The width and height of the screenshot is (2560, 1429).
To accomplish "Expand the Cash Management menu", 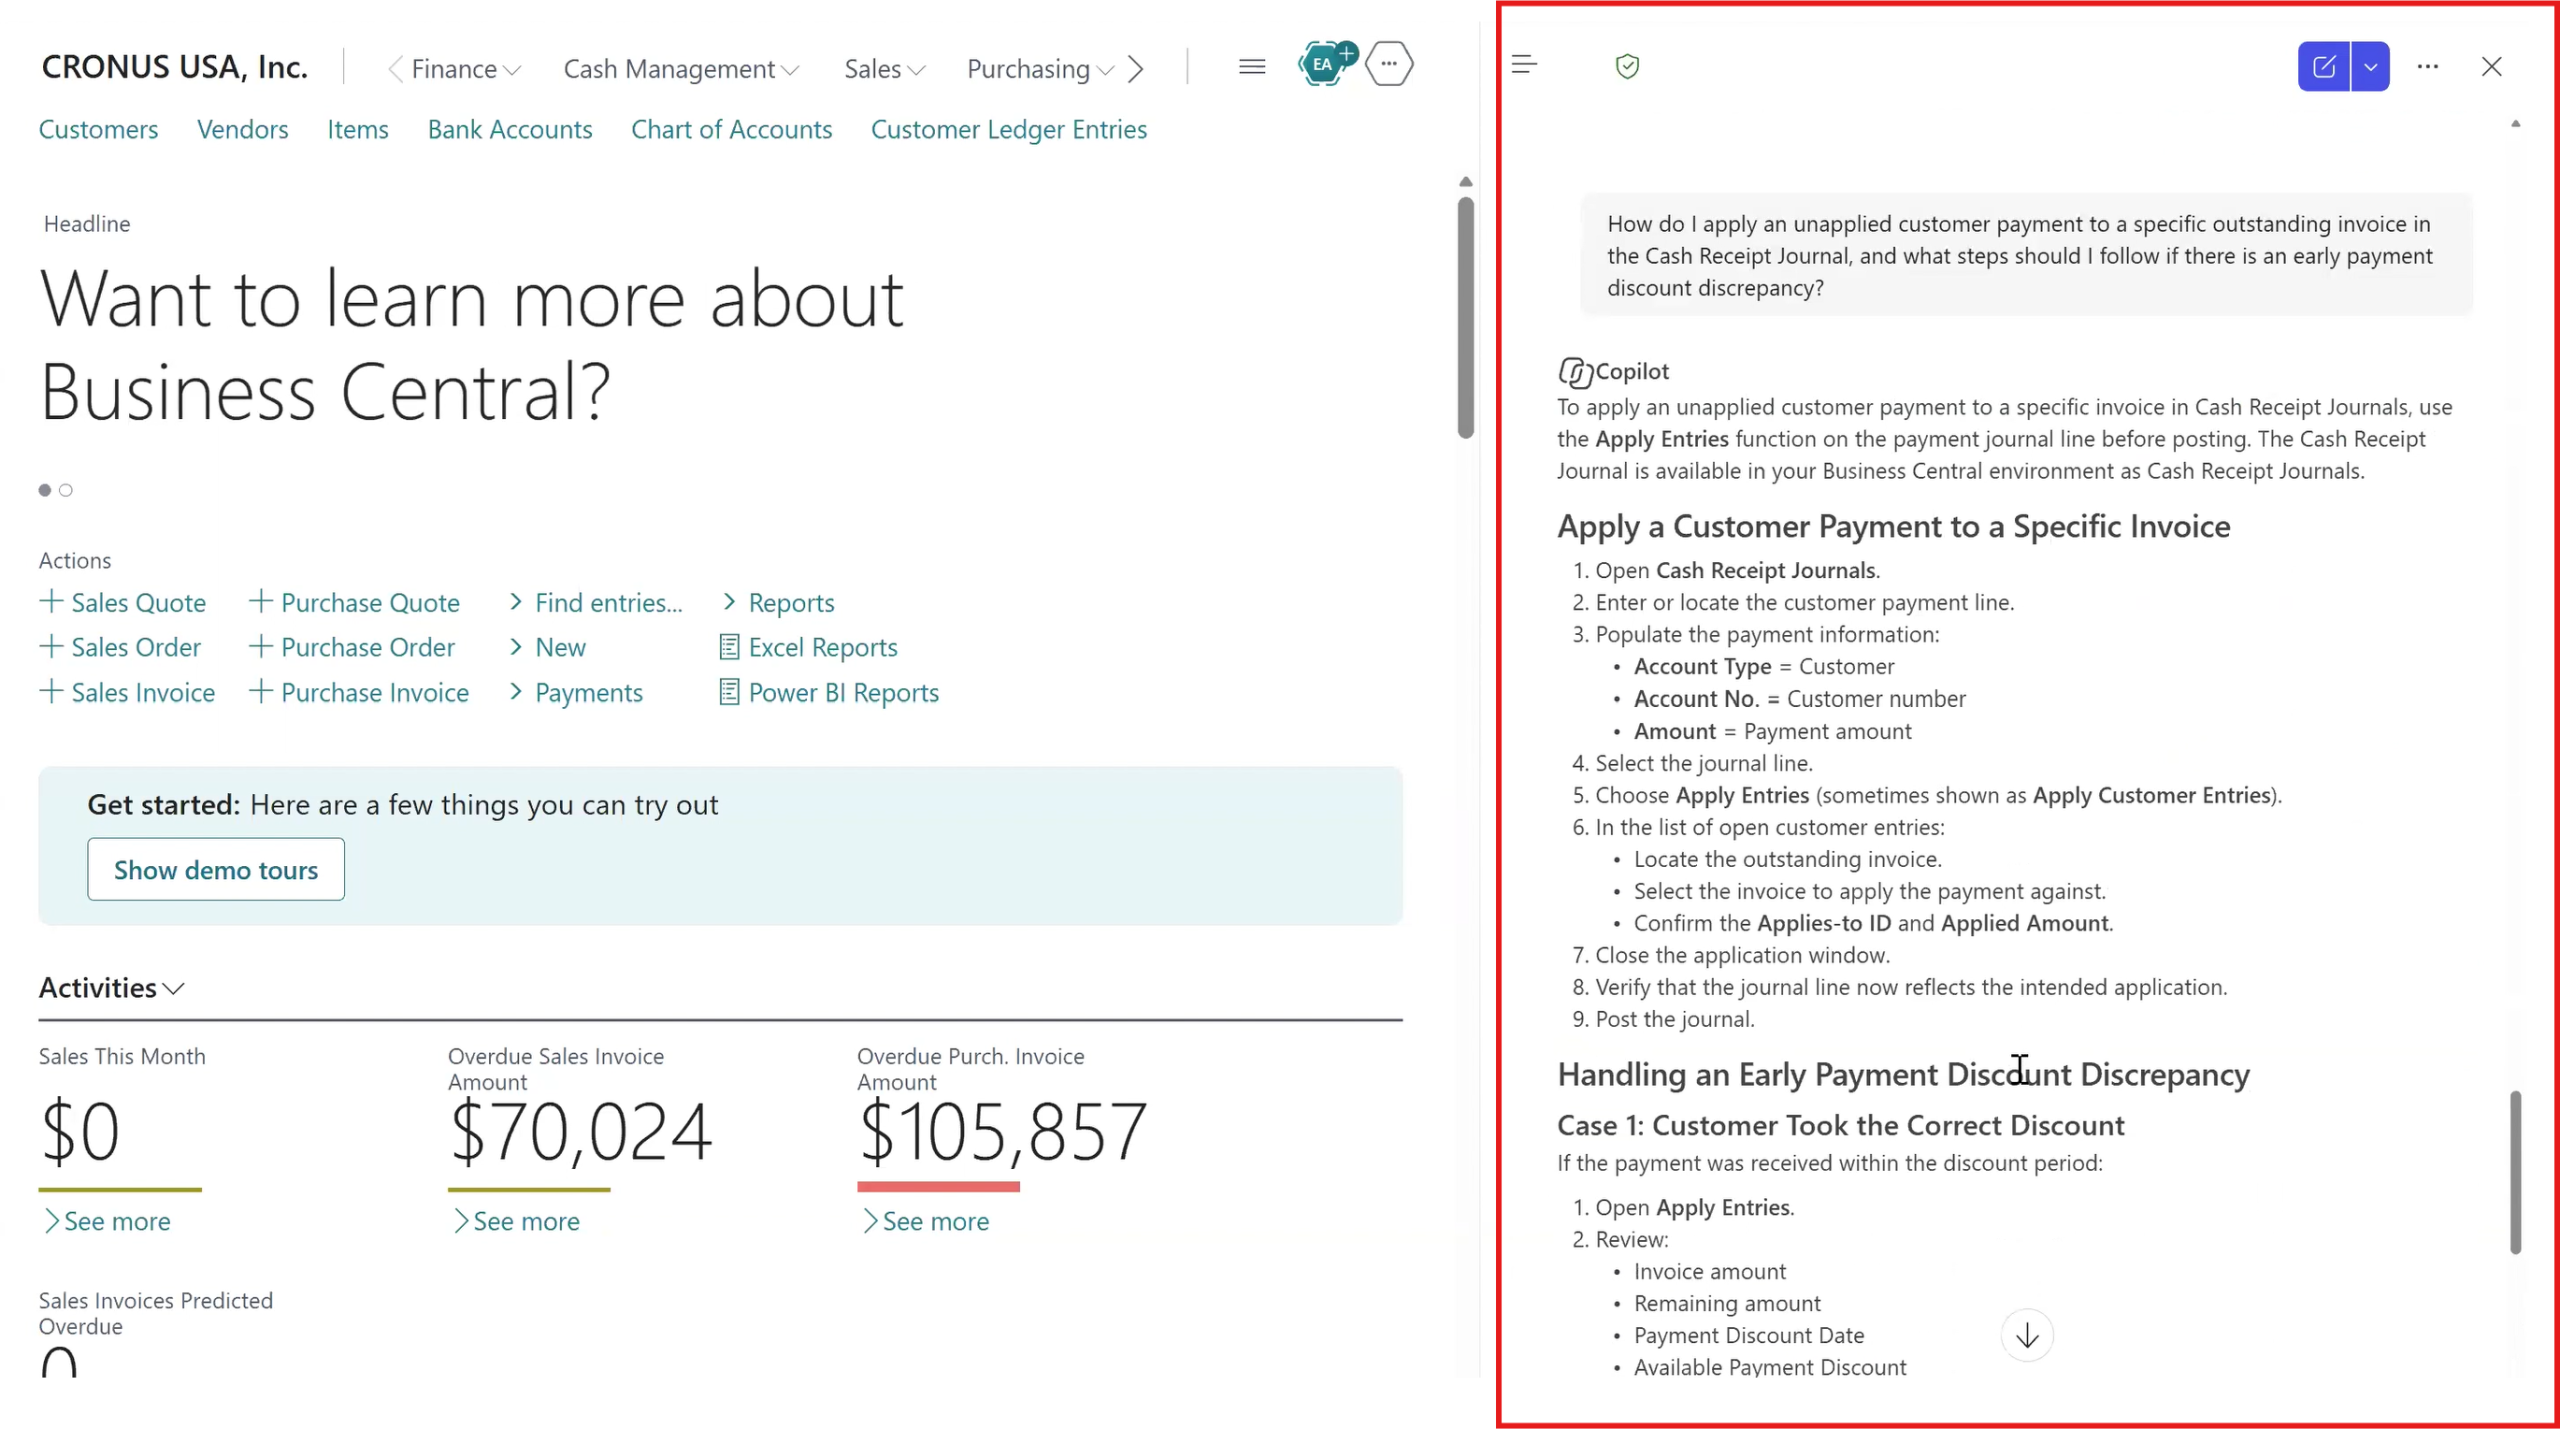I will 681,69.
